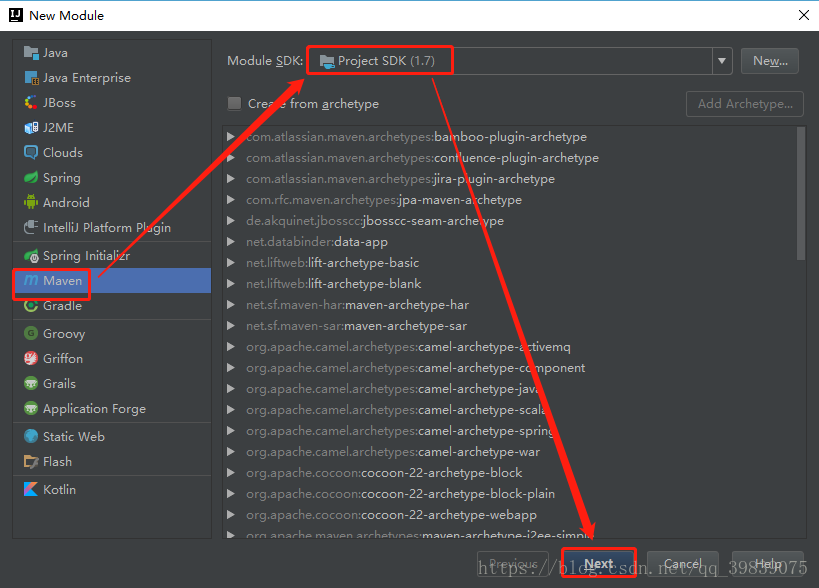Close the New Module dialog
819x588 pixels.
(804, 15)
